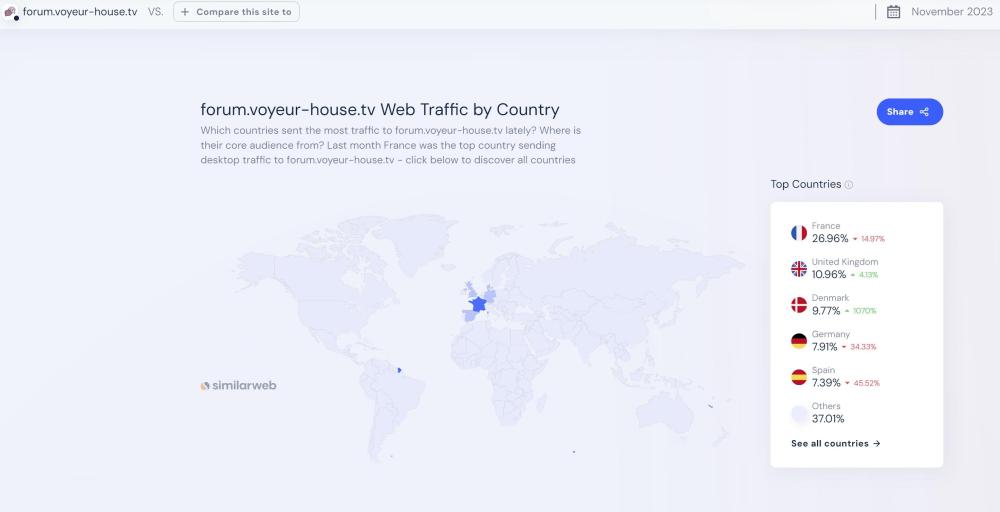Click the forum.voyeur-house.tv site favicon

point(11,13)
